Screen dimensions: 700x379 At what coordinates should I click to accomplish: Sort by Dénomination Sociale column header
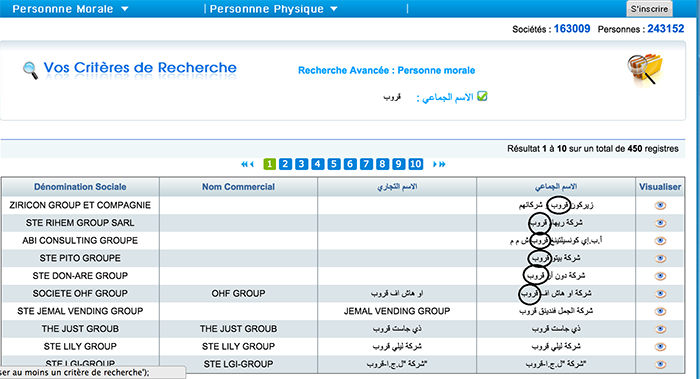[x=80, y=187]
